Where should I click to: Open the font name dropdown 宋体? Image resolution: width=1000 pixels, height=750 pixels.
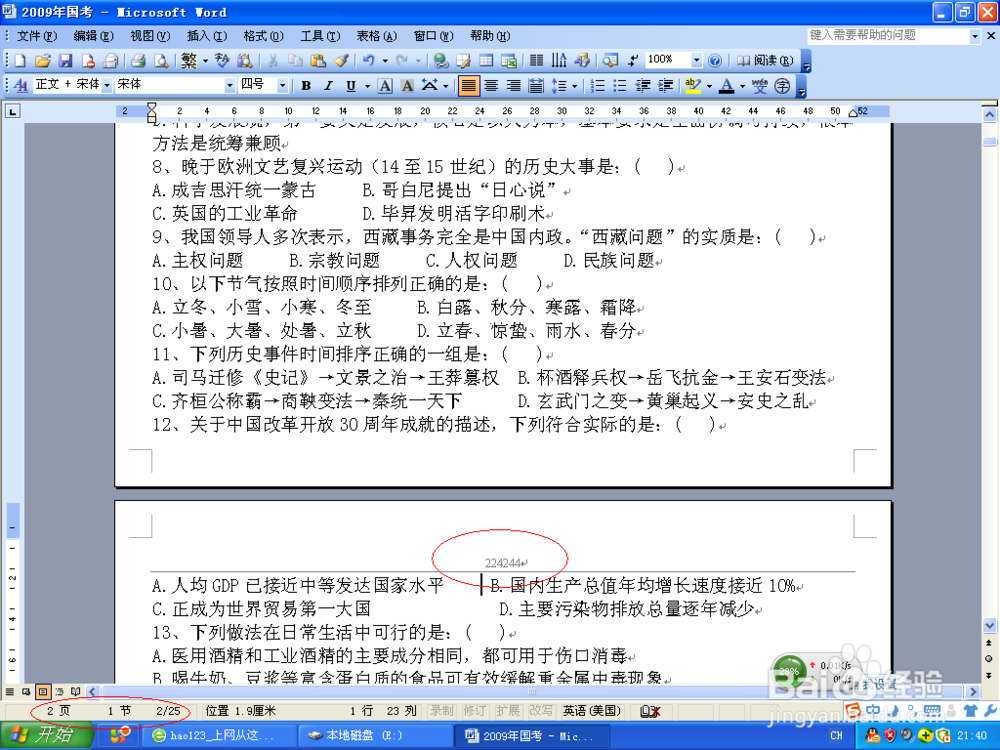[229, 85]
